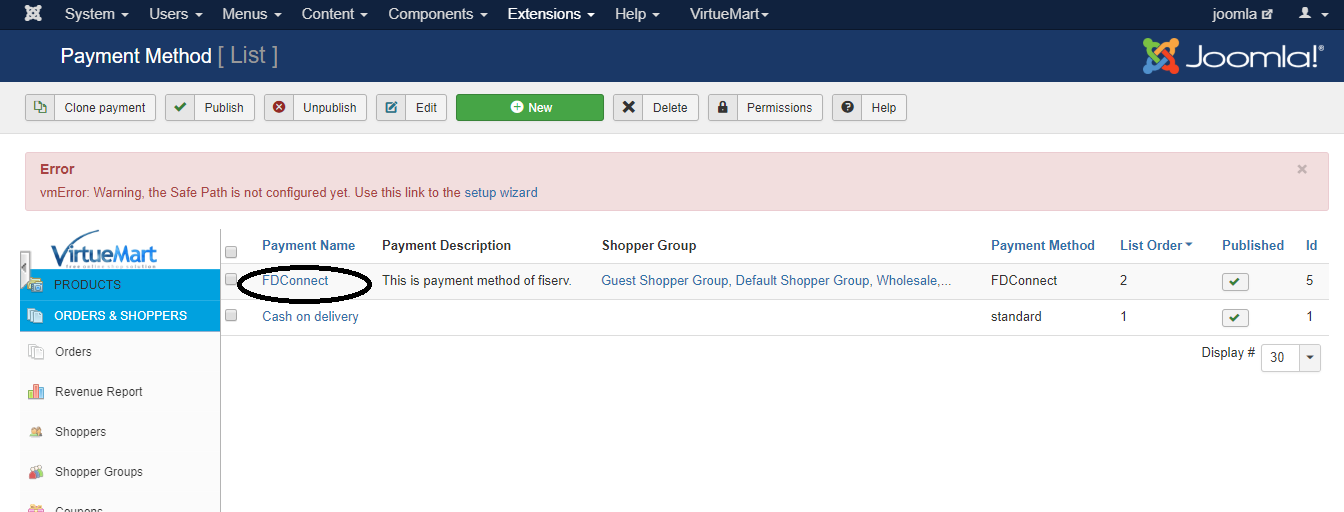Open Shoppers from the sidebar icon
The height and width of the screenshot is (512, 1344).
pos(37,432)
